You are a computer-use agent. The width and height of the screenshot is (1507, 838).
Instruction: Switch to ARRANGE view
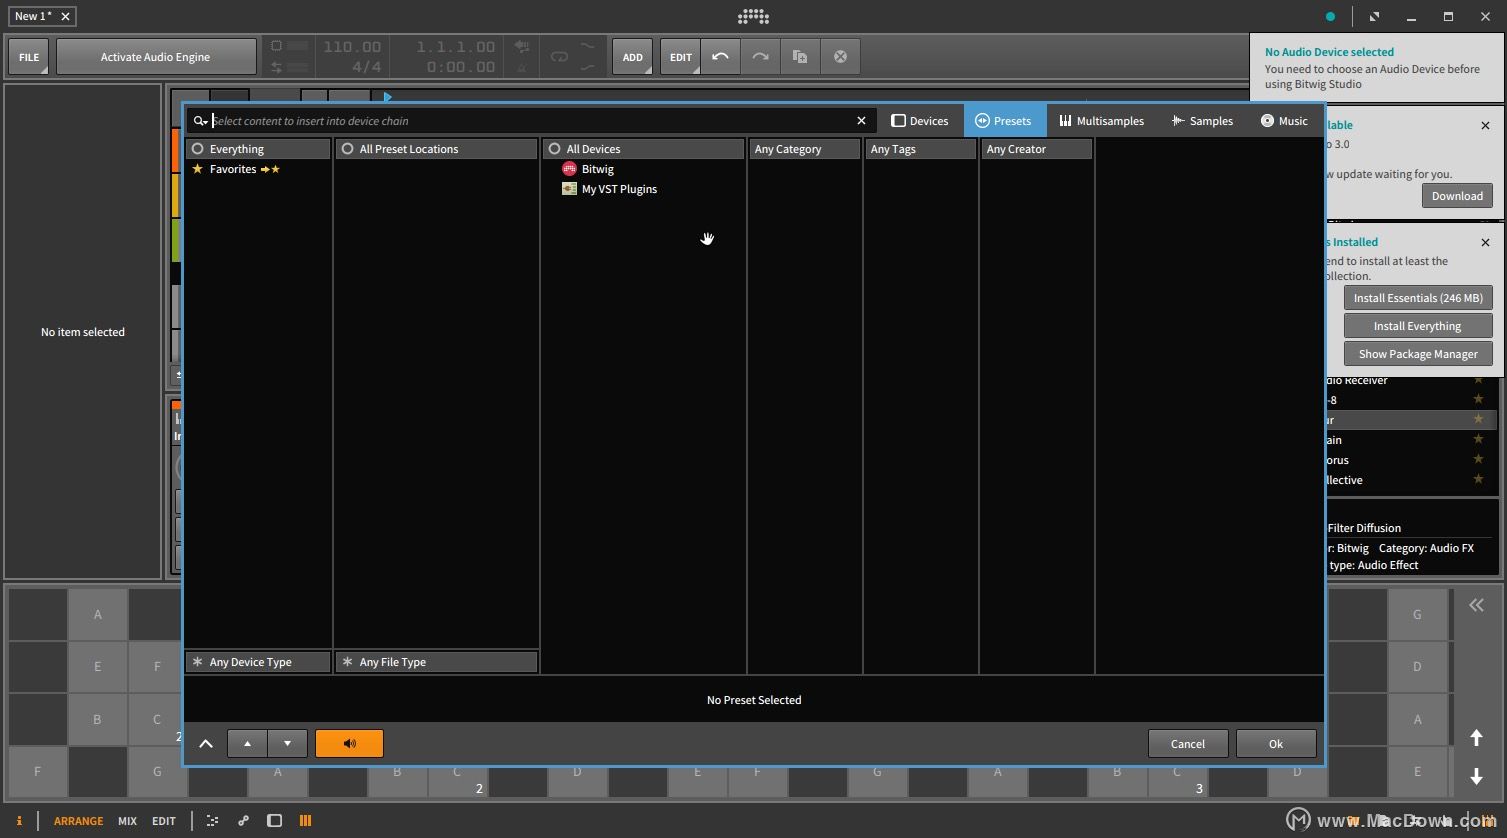click(x=78, y=821)
